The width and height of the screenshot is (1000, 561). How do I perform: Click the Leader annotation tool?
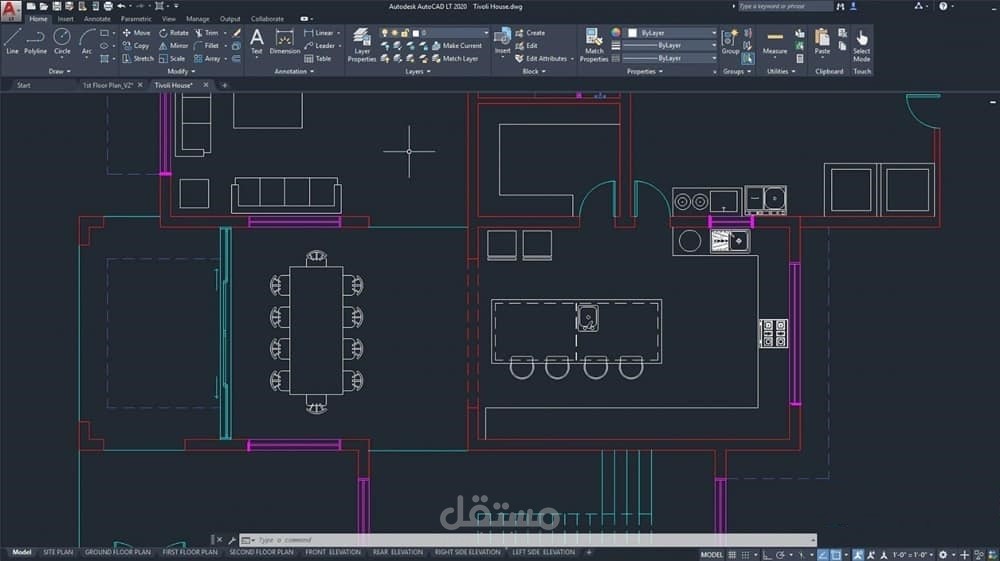coord(320,46)
